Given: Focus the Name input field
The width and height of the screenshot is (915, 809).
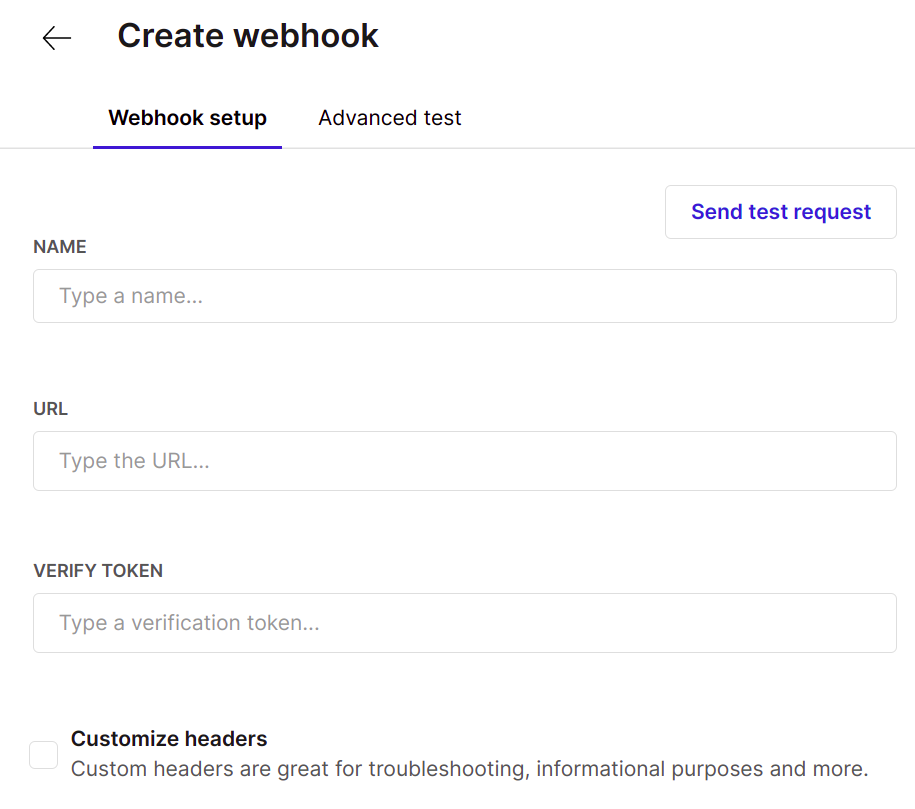Looking at the screenshot, I should (x=464, y=296).
